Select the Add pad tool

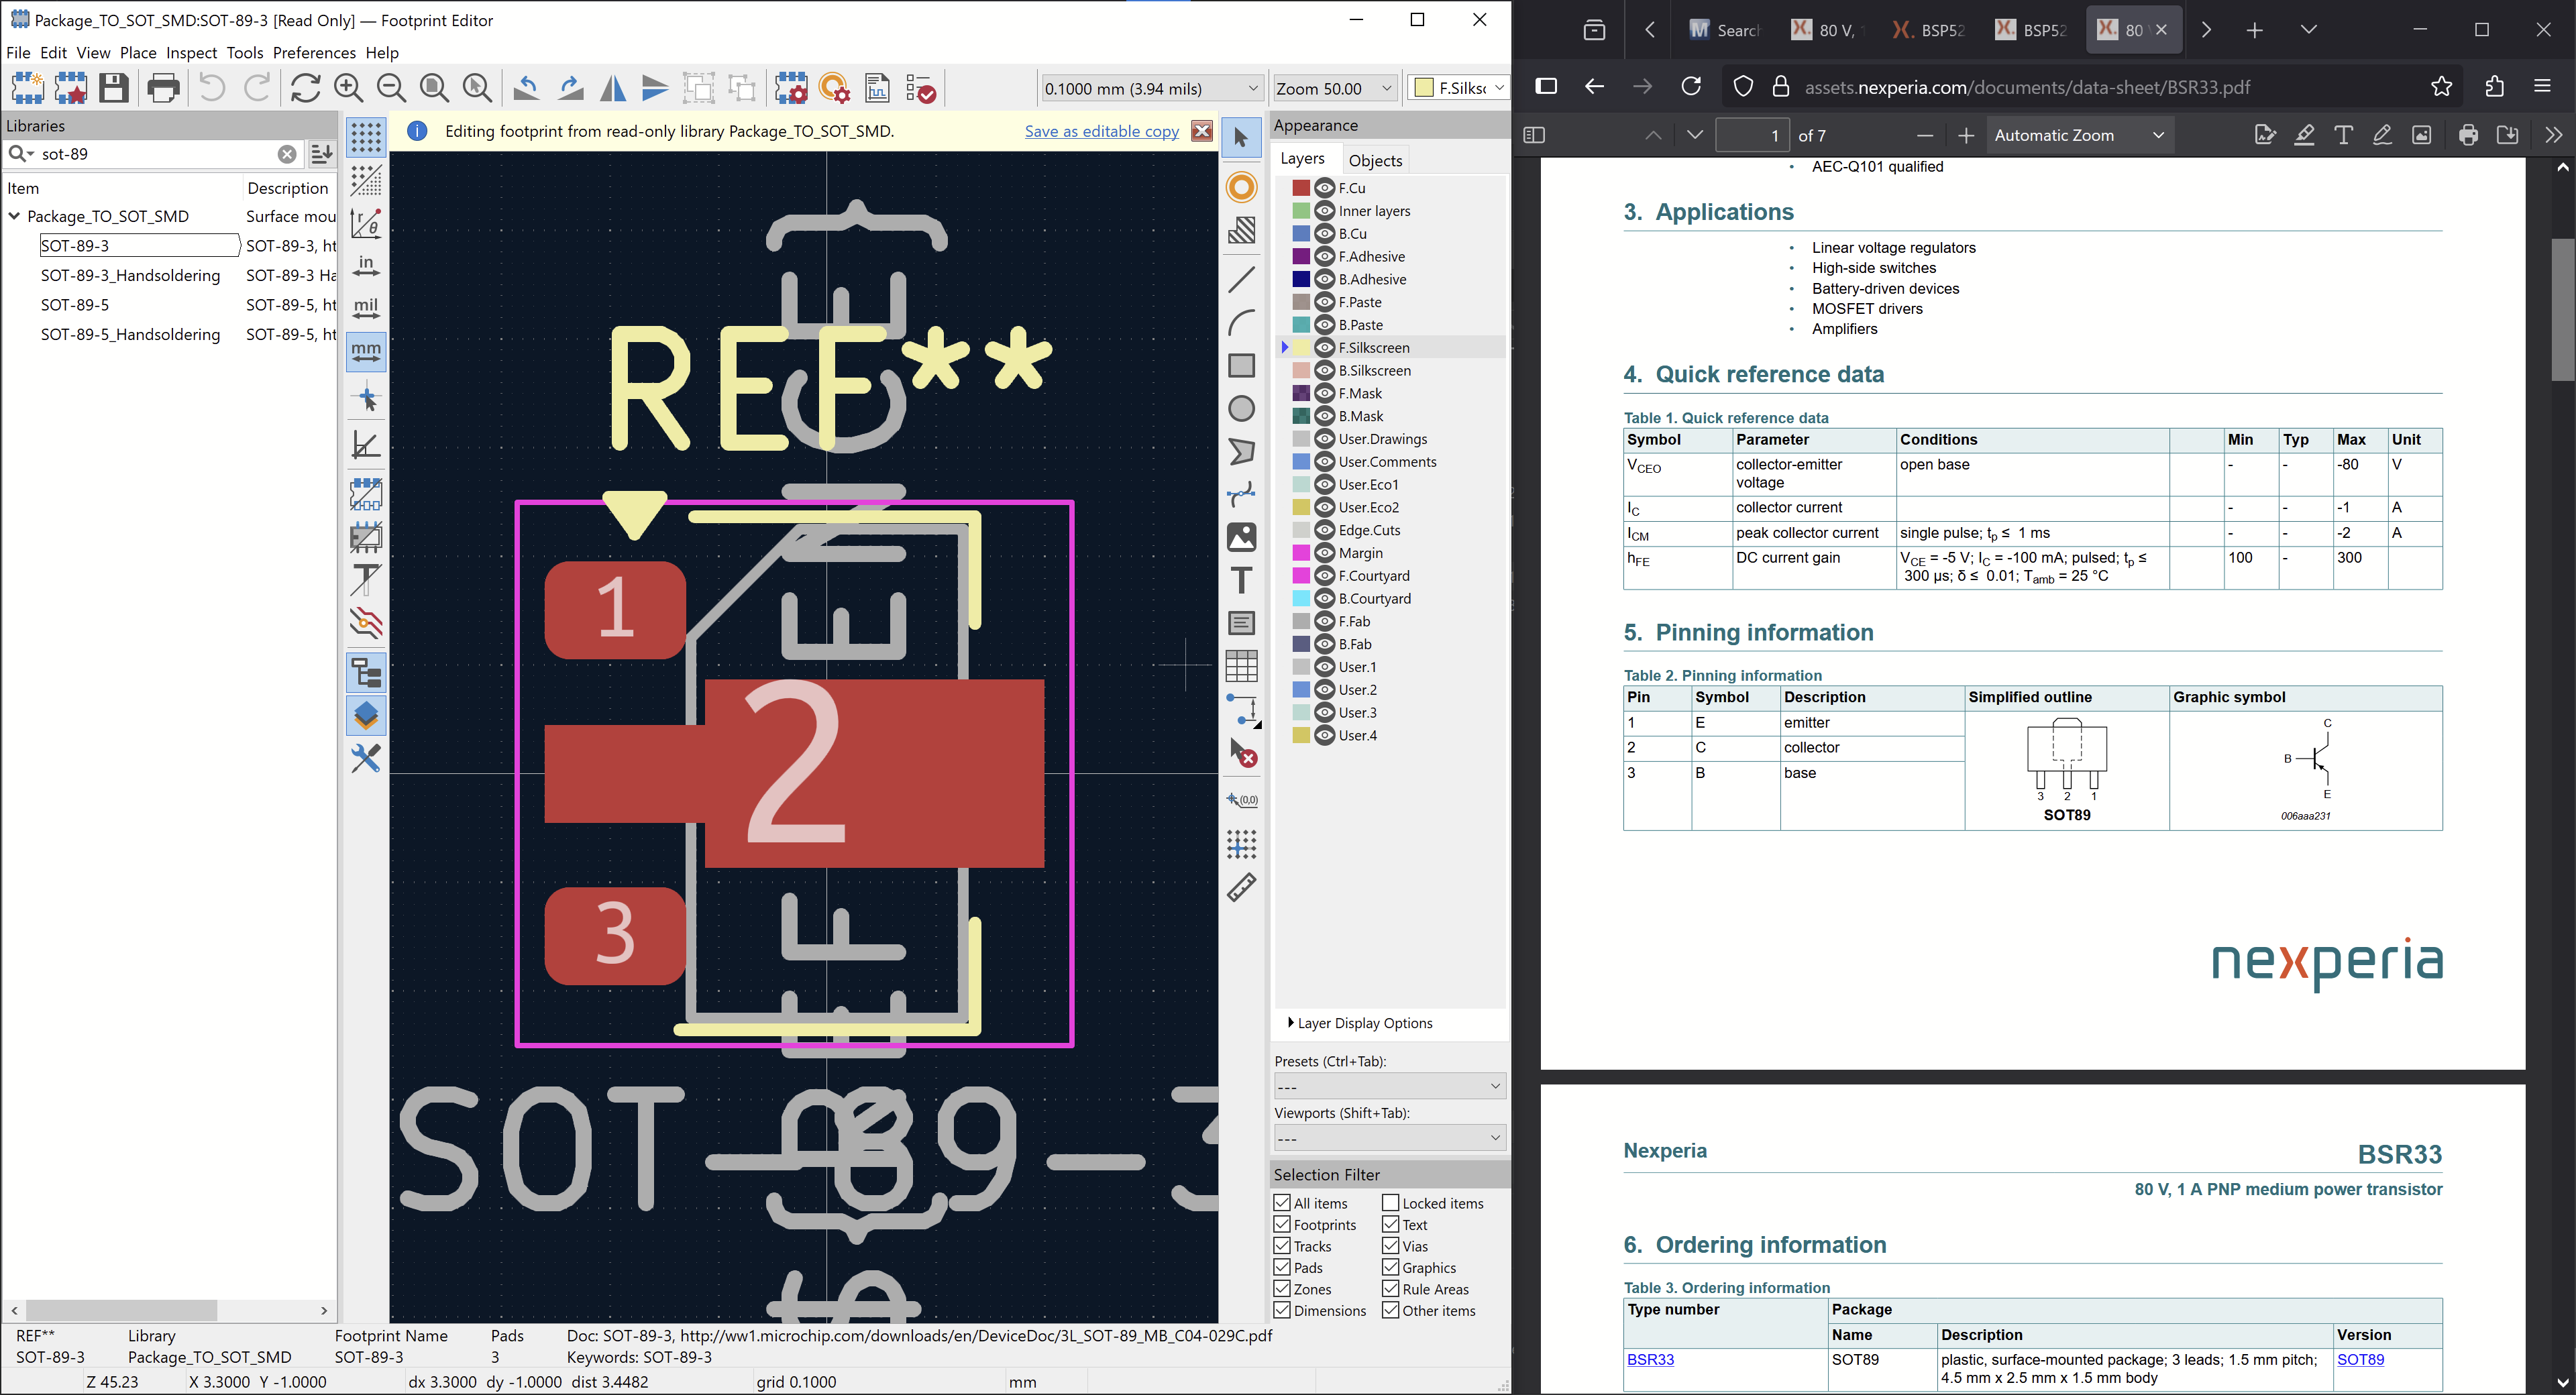pyautogui.click(x=1241, y=187)
